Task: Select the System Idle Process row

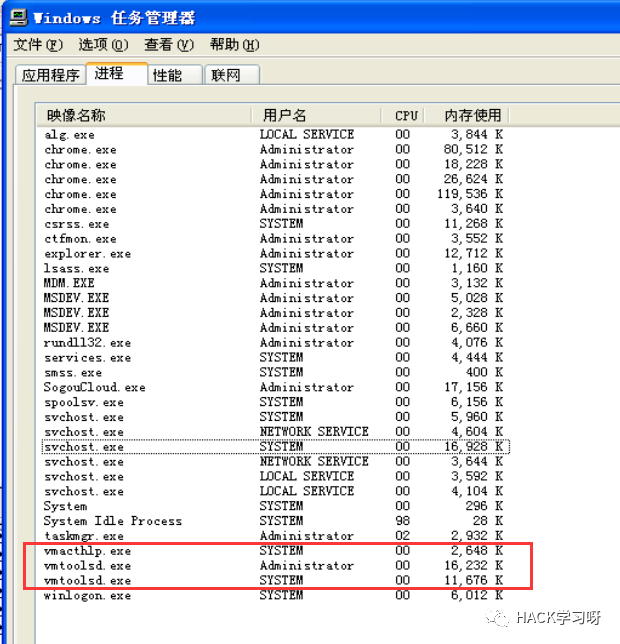Action: tap(275, 520)
